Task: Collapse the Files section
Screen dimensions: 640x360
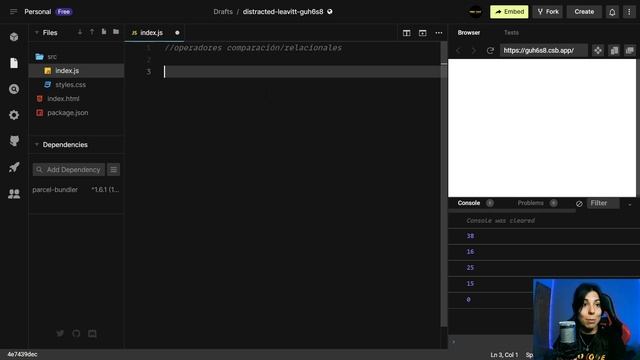Action: (x=37, y=32)
